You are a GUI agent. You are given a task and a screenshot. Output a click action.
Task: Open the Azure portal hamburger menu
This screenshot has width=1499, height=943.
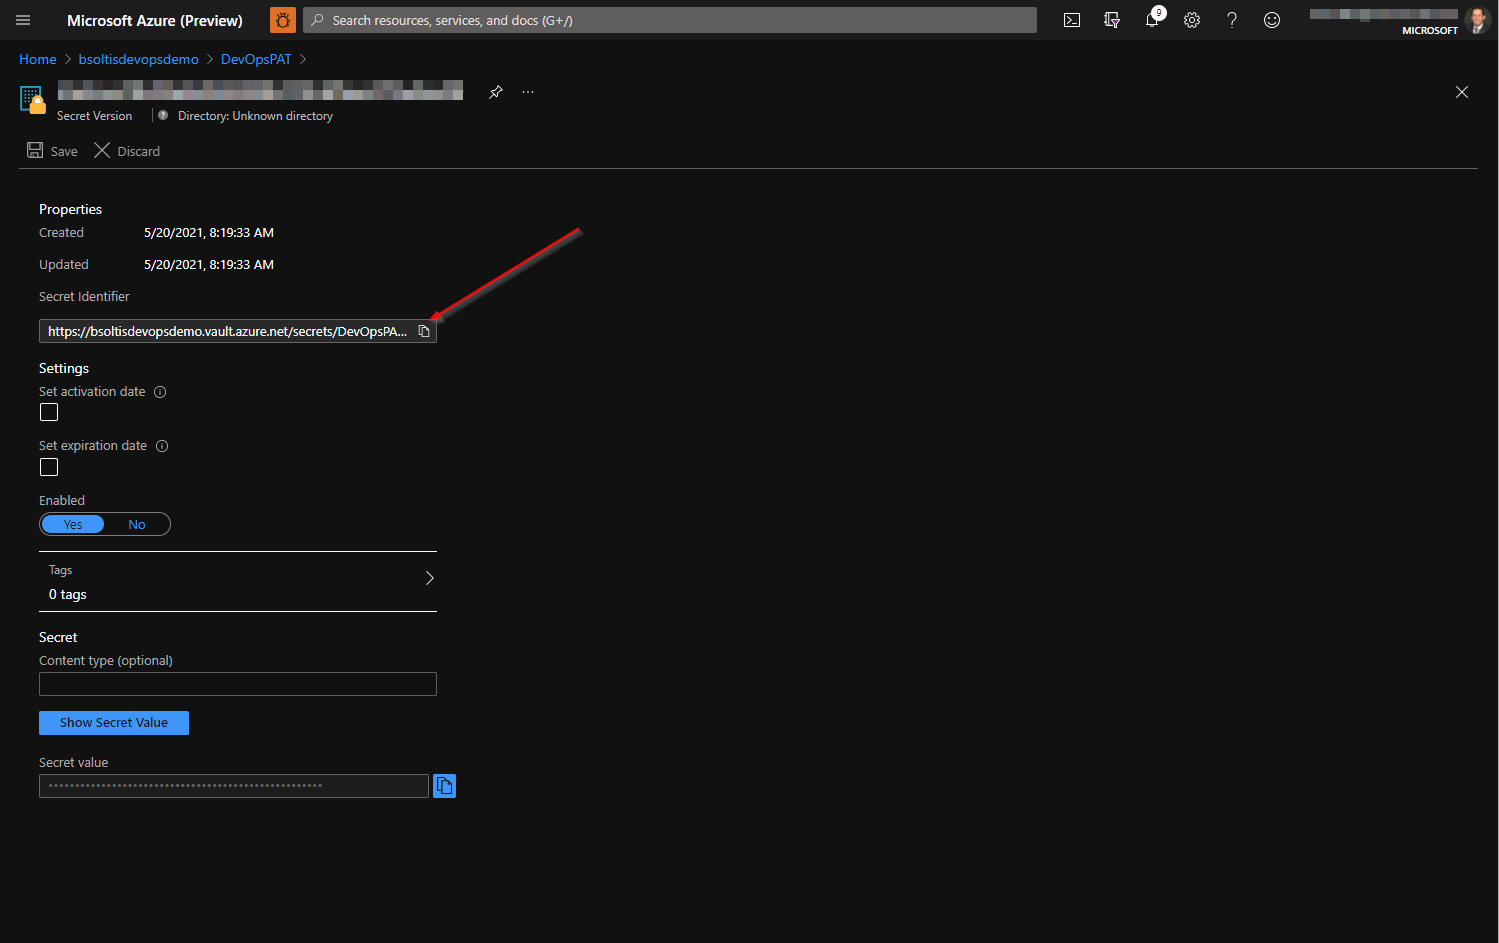(23, 20)
